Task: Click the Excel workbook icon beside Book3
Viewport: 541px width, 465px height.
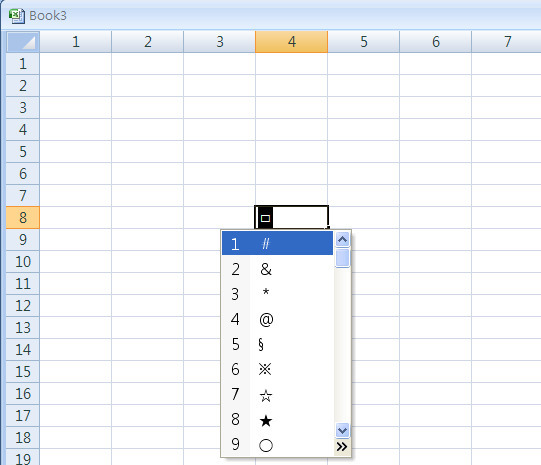Action: [17, 16]
